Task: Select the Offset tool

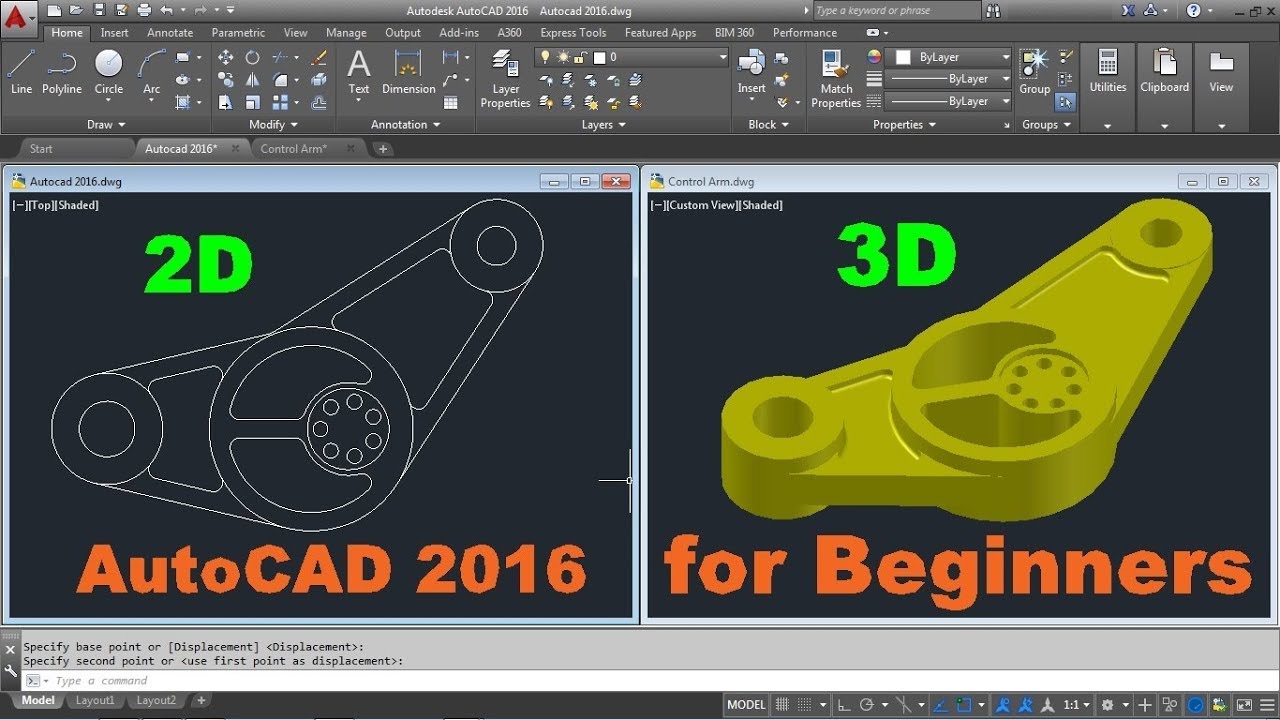Action: 319,102
